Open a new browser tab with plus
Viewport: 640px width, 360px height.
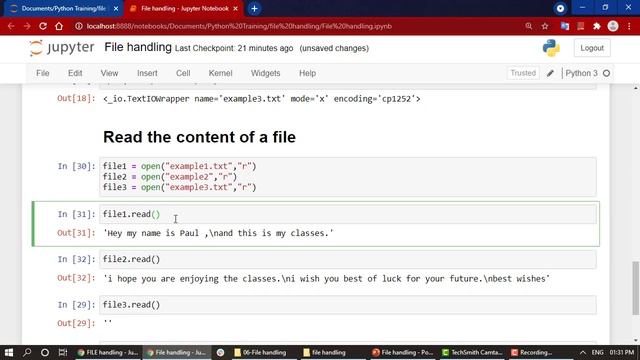254,9
